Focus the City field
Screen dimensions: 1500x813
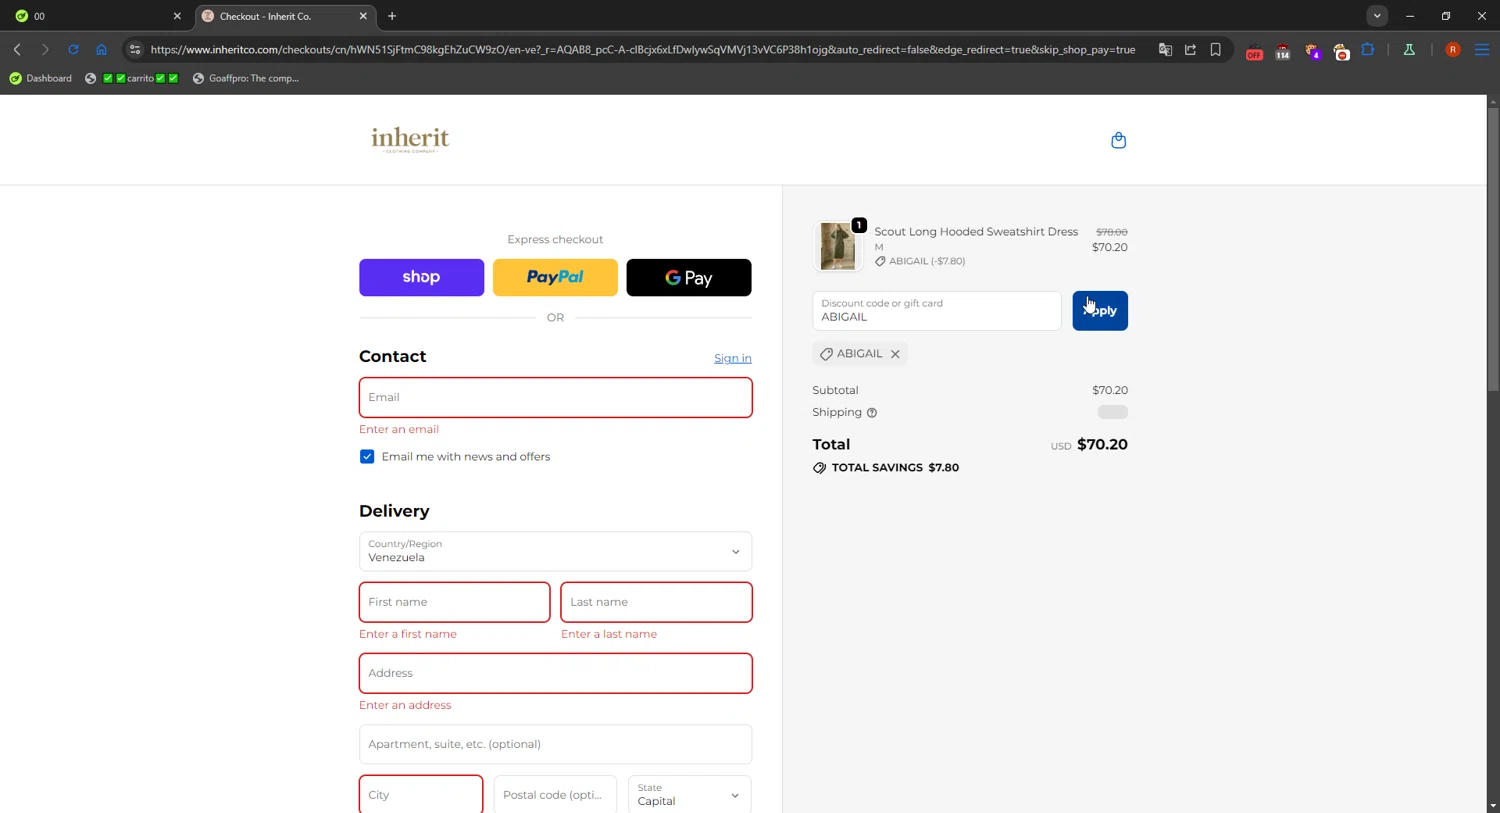[x=421, y=795]
